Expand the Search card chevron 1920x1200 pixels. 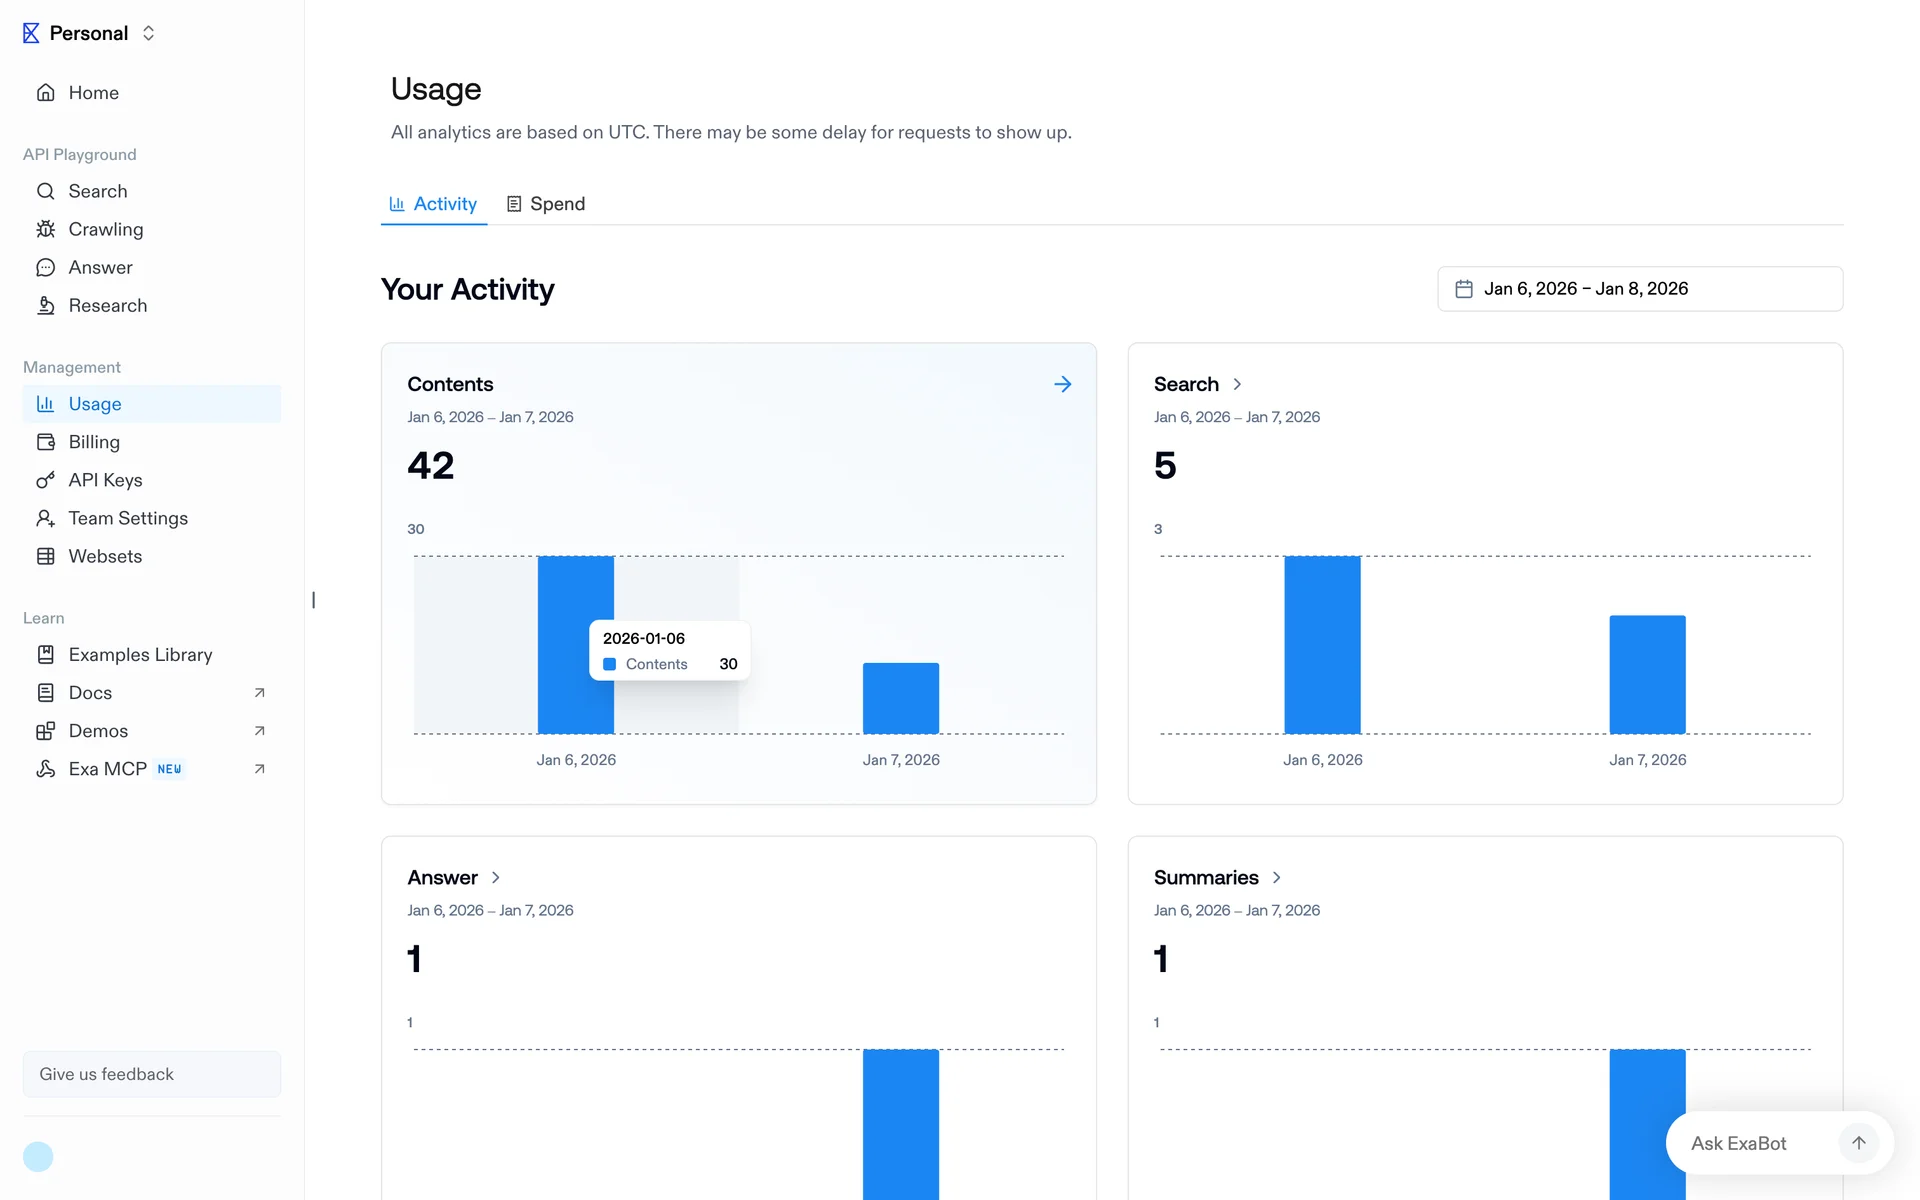click(x=1237, y=384)
